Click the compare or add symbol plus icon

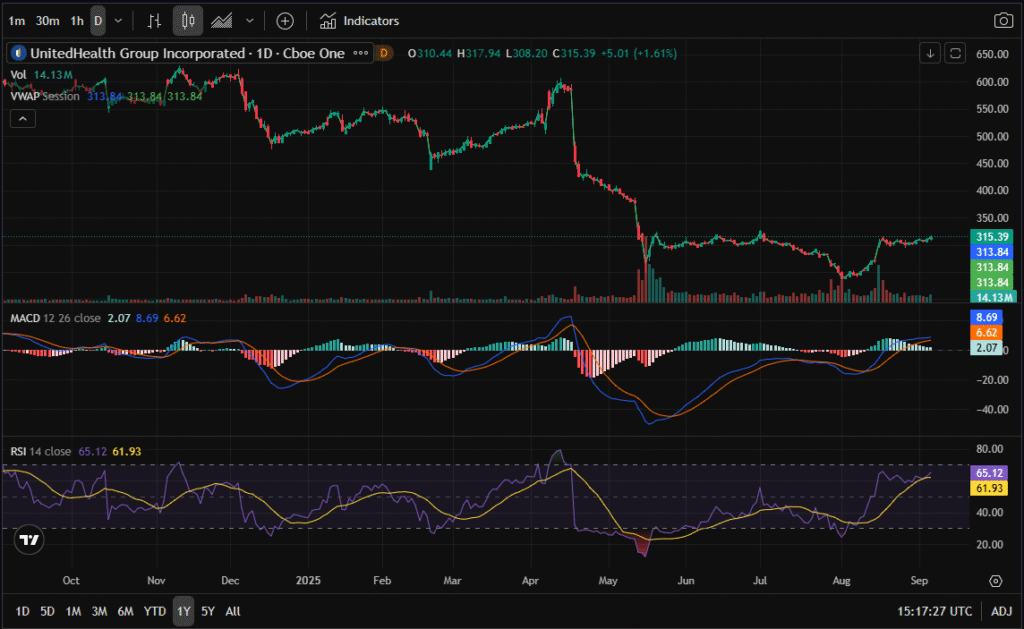pos(285,20)
